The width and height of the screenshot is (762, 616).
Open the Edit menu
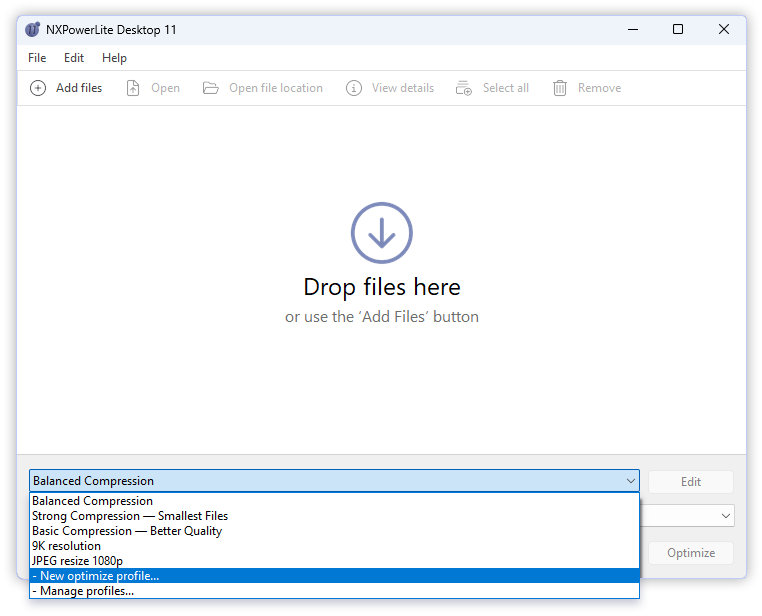[x=74, y=58]
